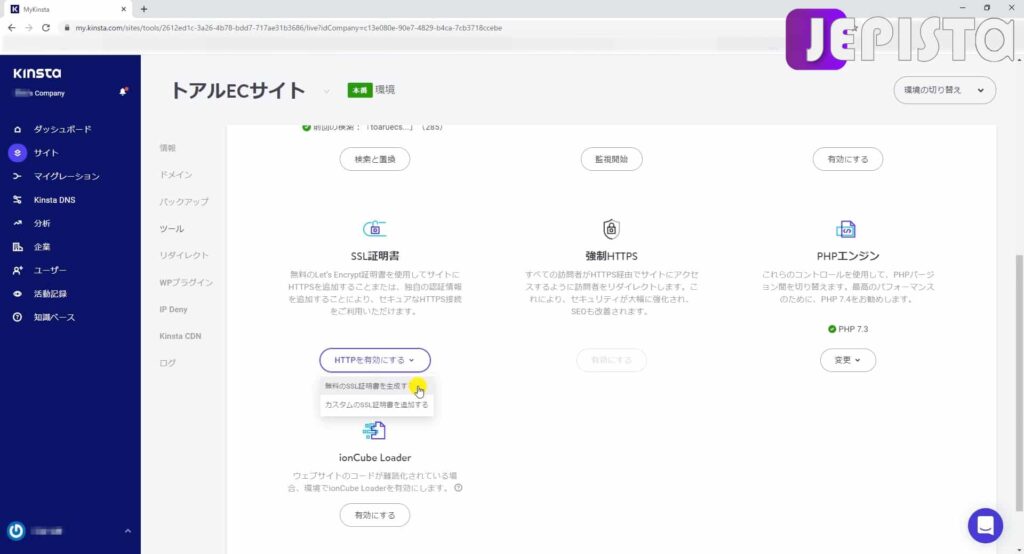
Task: Open 活動記録 page
Action: coord(50,294)
